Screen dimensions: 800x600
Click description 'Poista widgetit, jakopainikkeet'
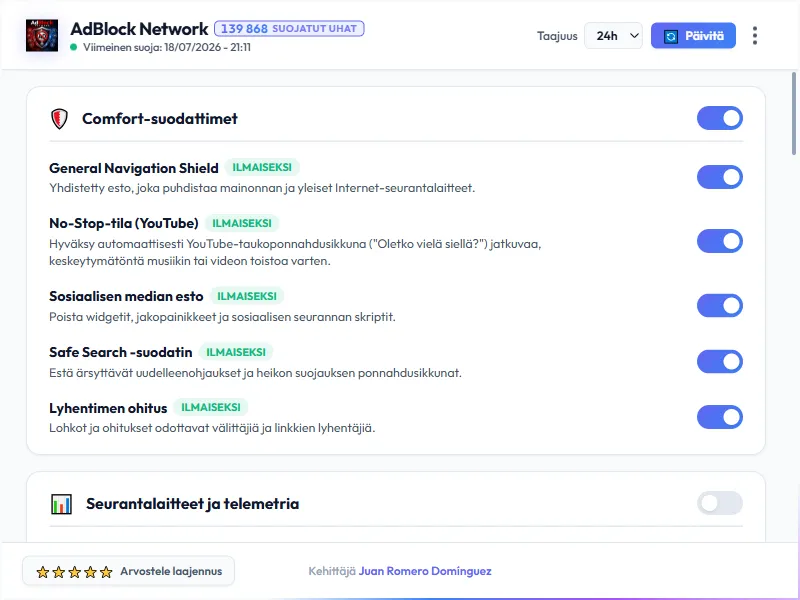[222, 317]
